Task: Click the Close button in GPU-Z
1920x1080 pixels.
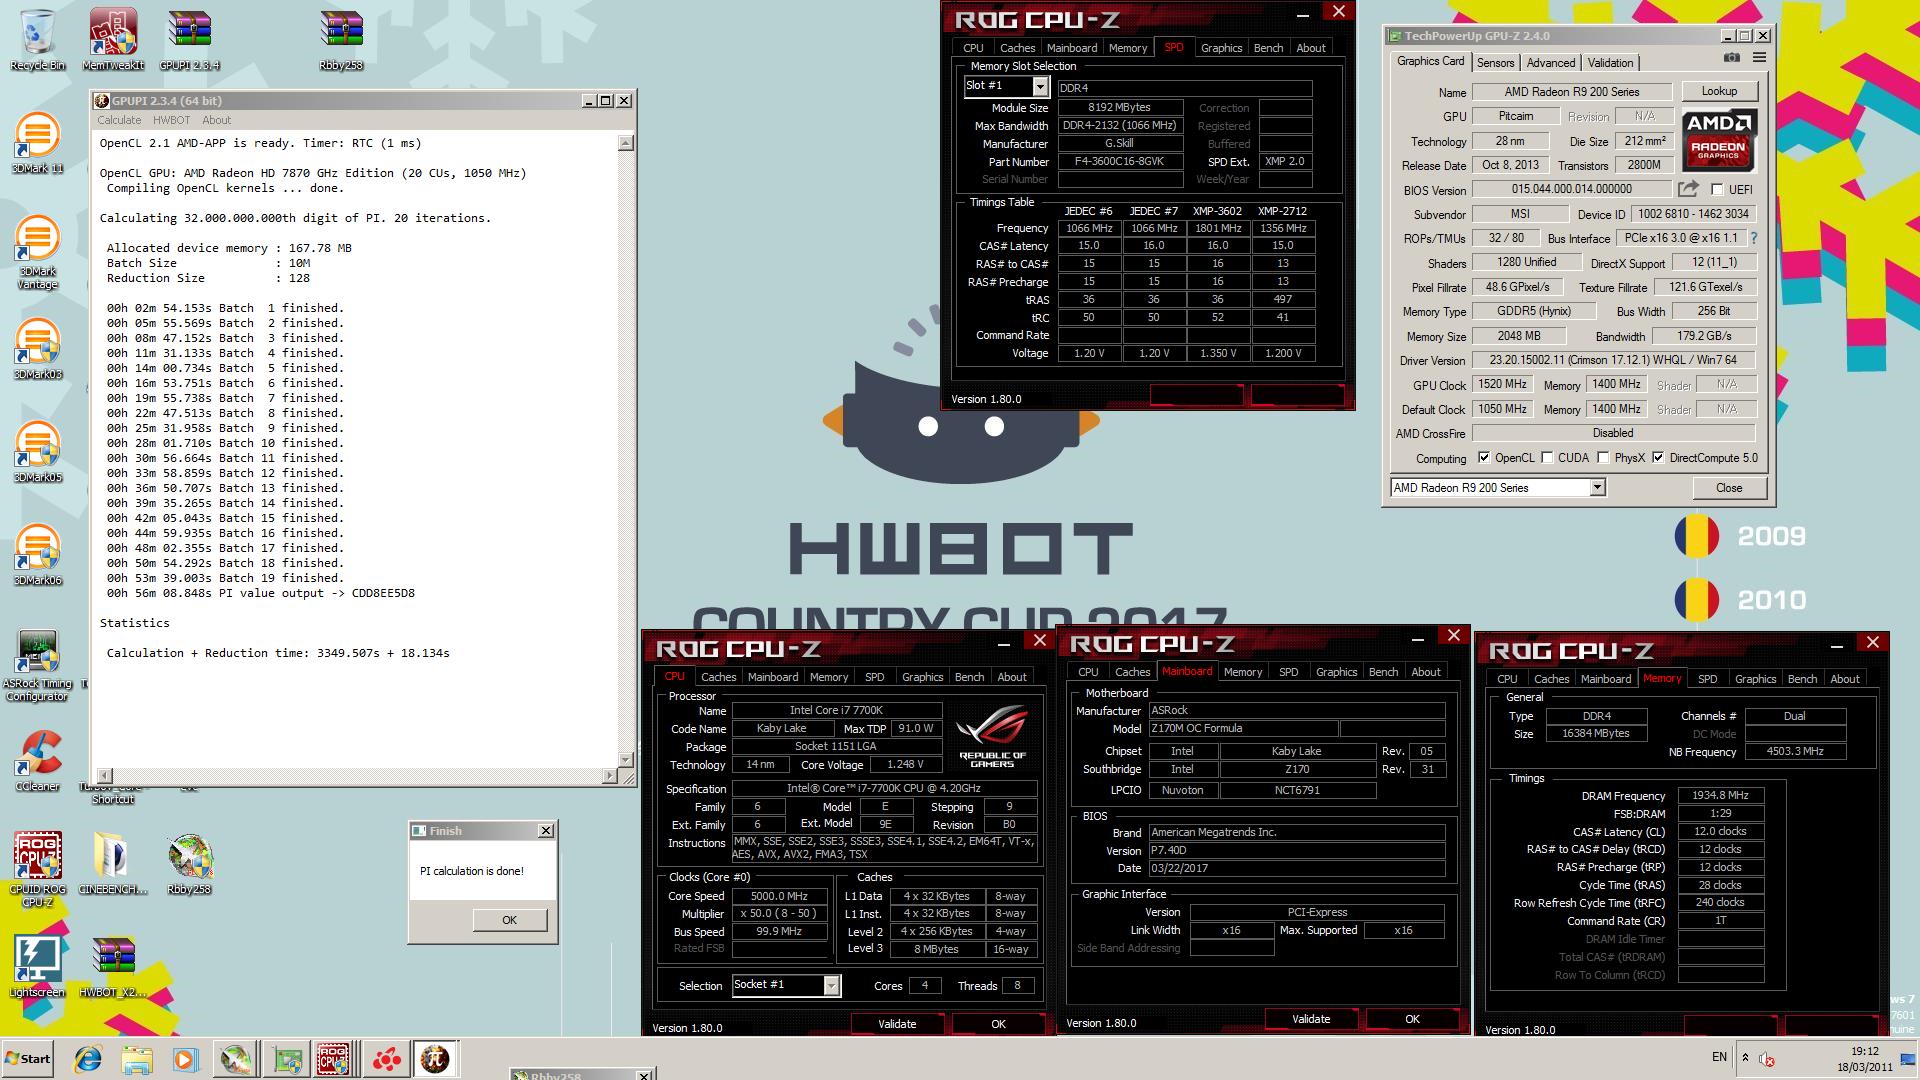Action: tap(1729, 488)
